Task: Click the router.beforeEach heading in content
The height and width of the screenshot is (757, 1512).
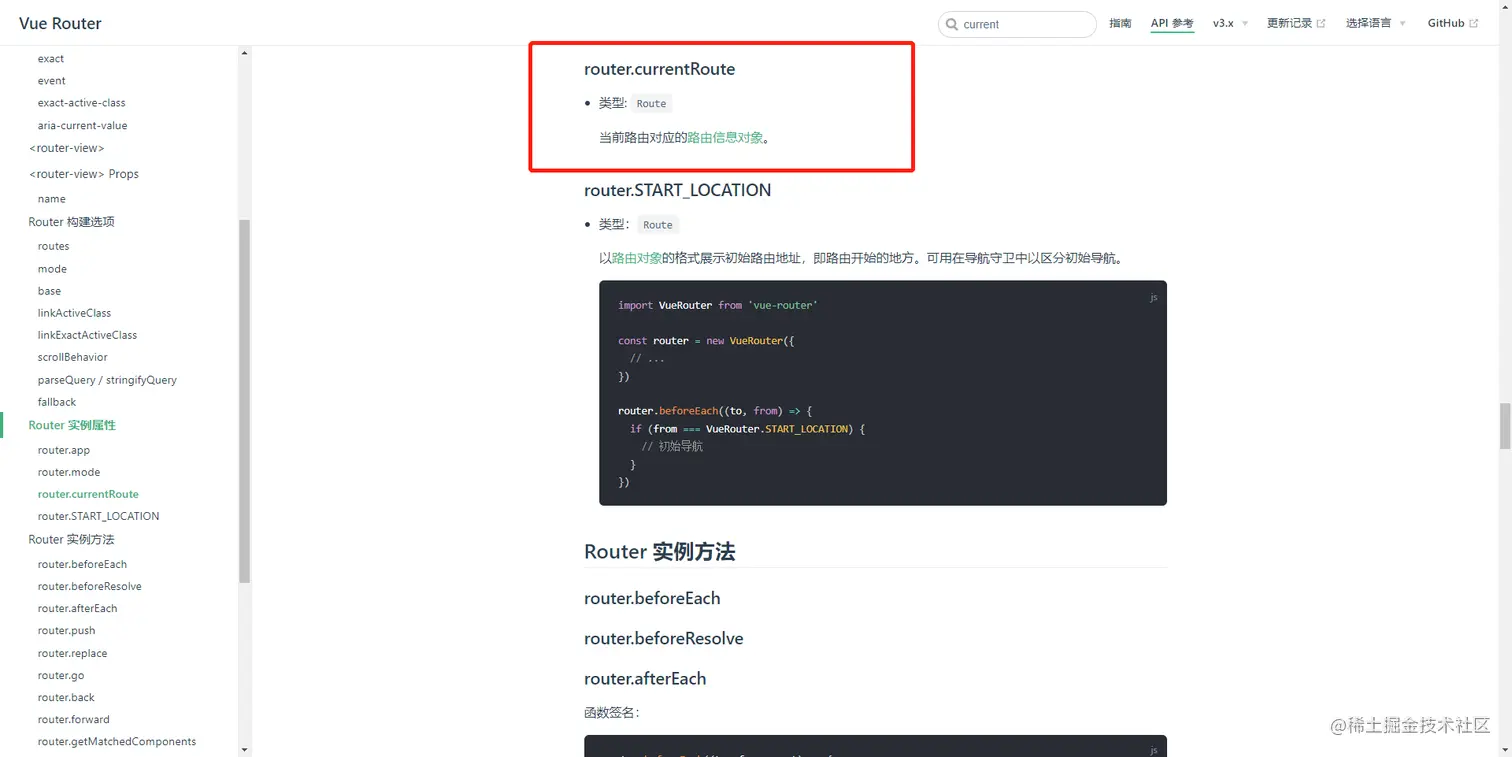Action: coord(652,598)
